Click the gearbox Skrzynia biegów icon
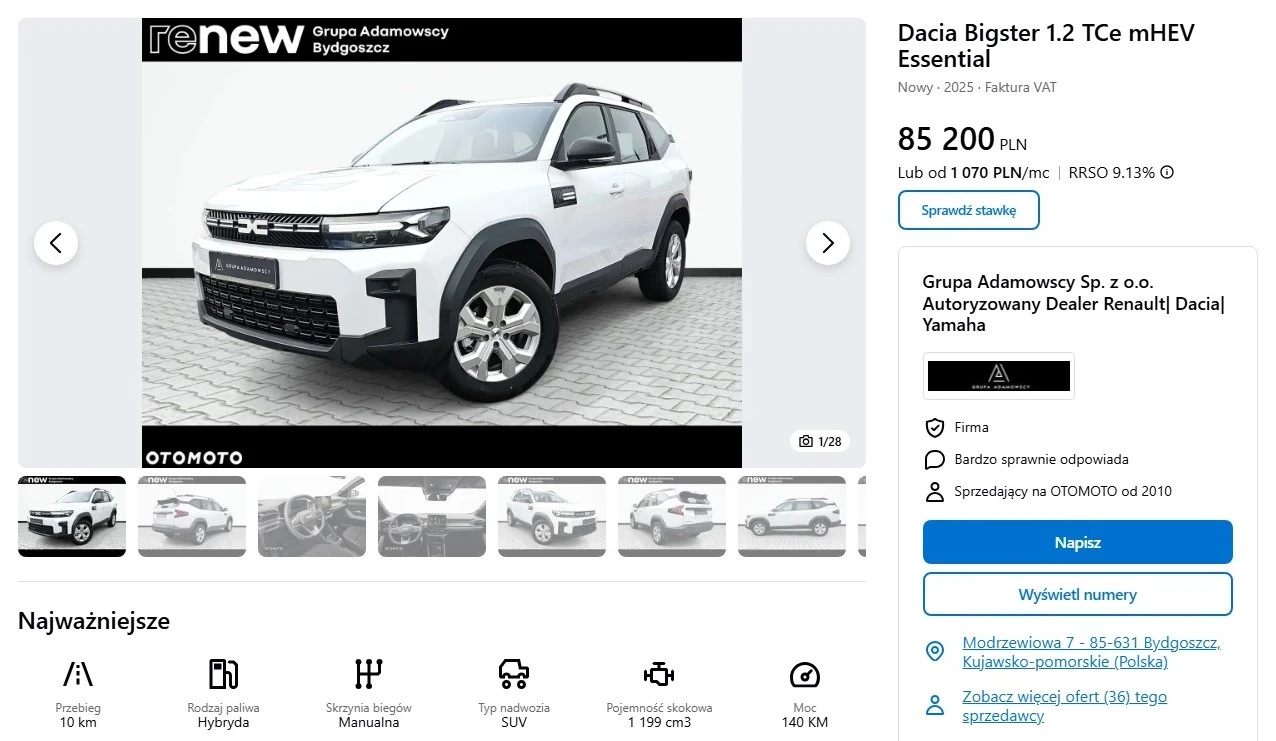 click(369, 674)
